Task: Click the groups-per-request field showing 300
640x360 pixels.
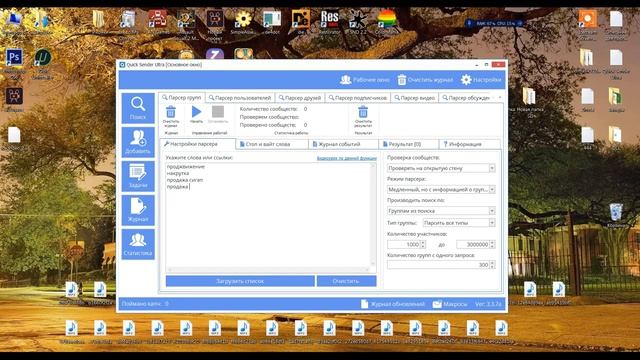Action: (438, 265)
